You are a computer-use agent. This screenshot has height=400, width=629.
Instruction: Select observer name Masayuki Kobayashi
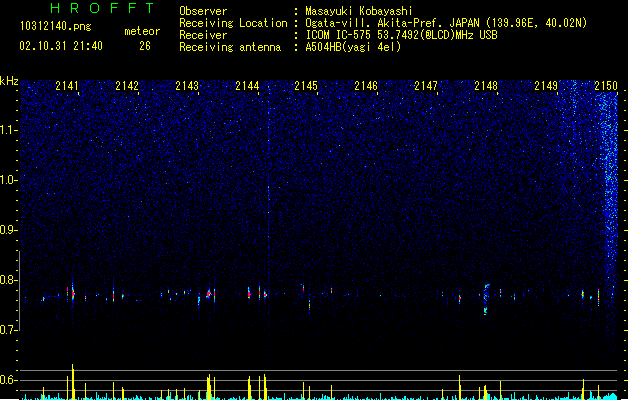point(359,11)
